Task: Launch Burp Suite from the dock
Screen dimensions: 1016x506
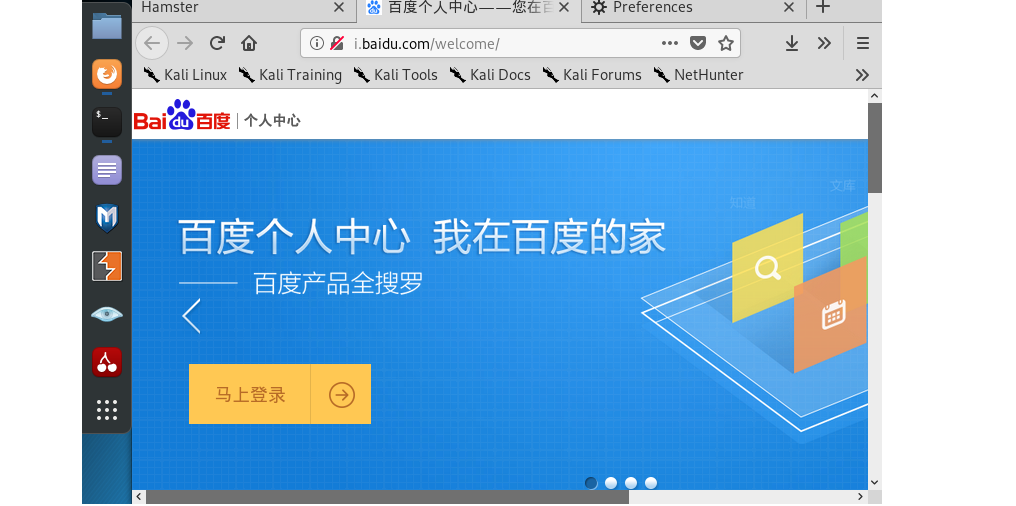Action: click(x=107, y=266)
